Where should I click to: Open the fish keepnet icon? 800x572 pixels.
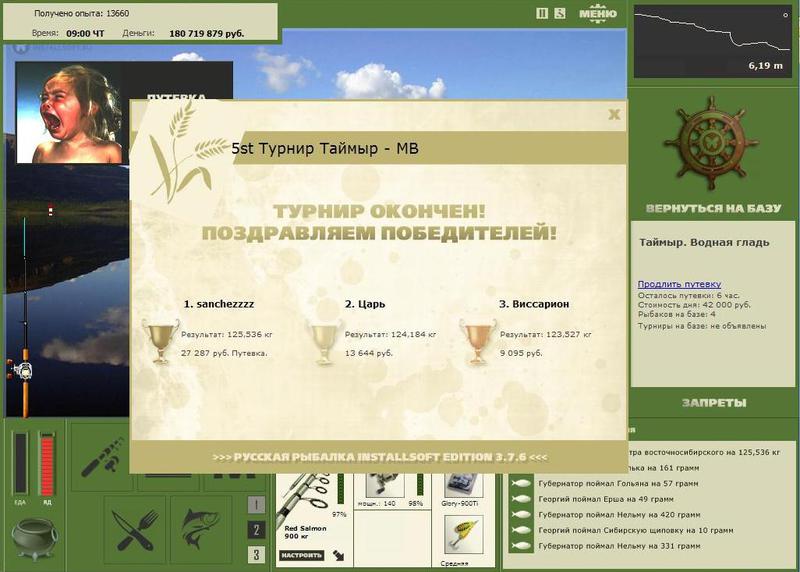(x=201, y=530)
